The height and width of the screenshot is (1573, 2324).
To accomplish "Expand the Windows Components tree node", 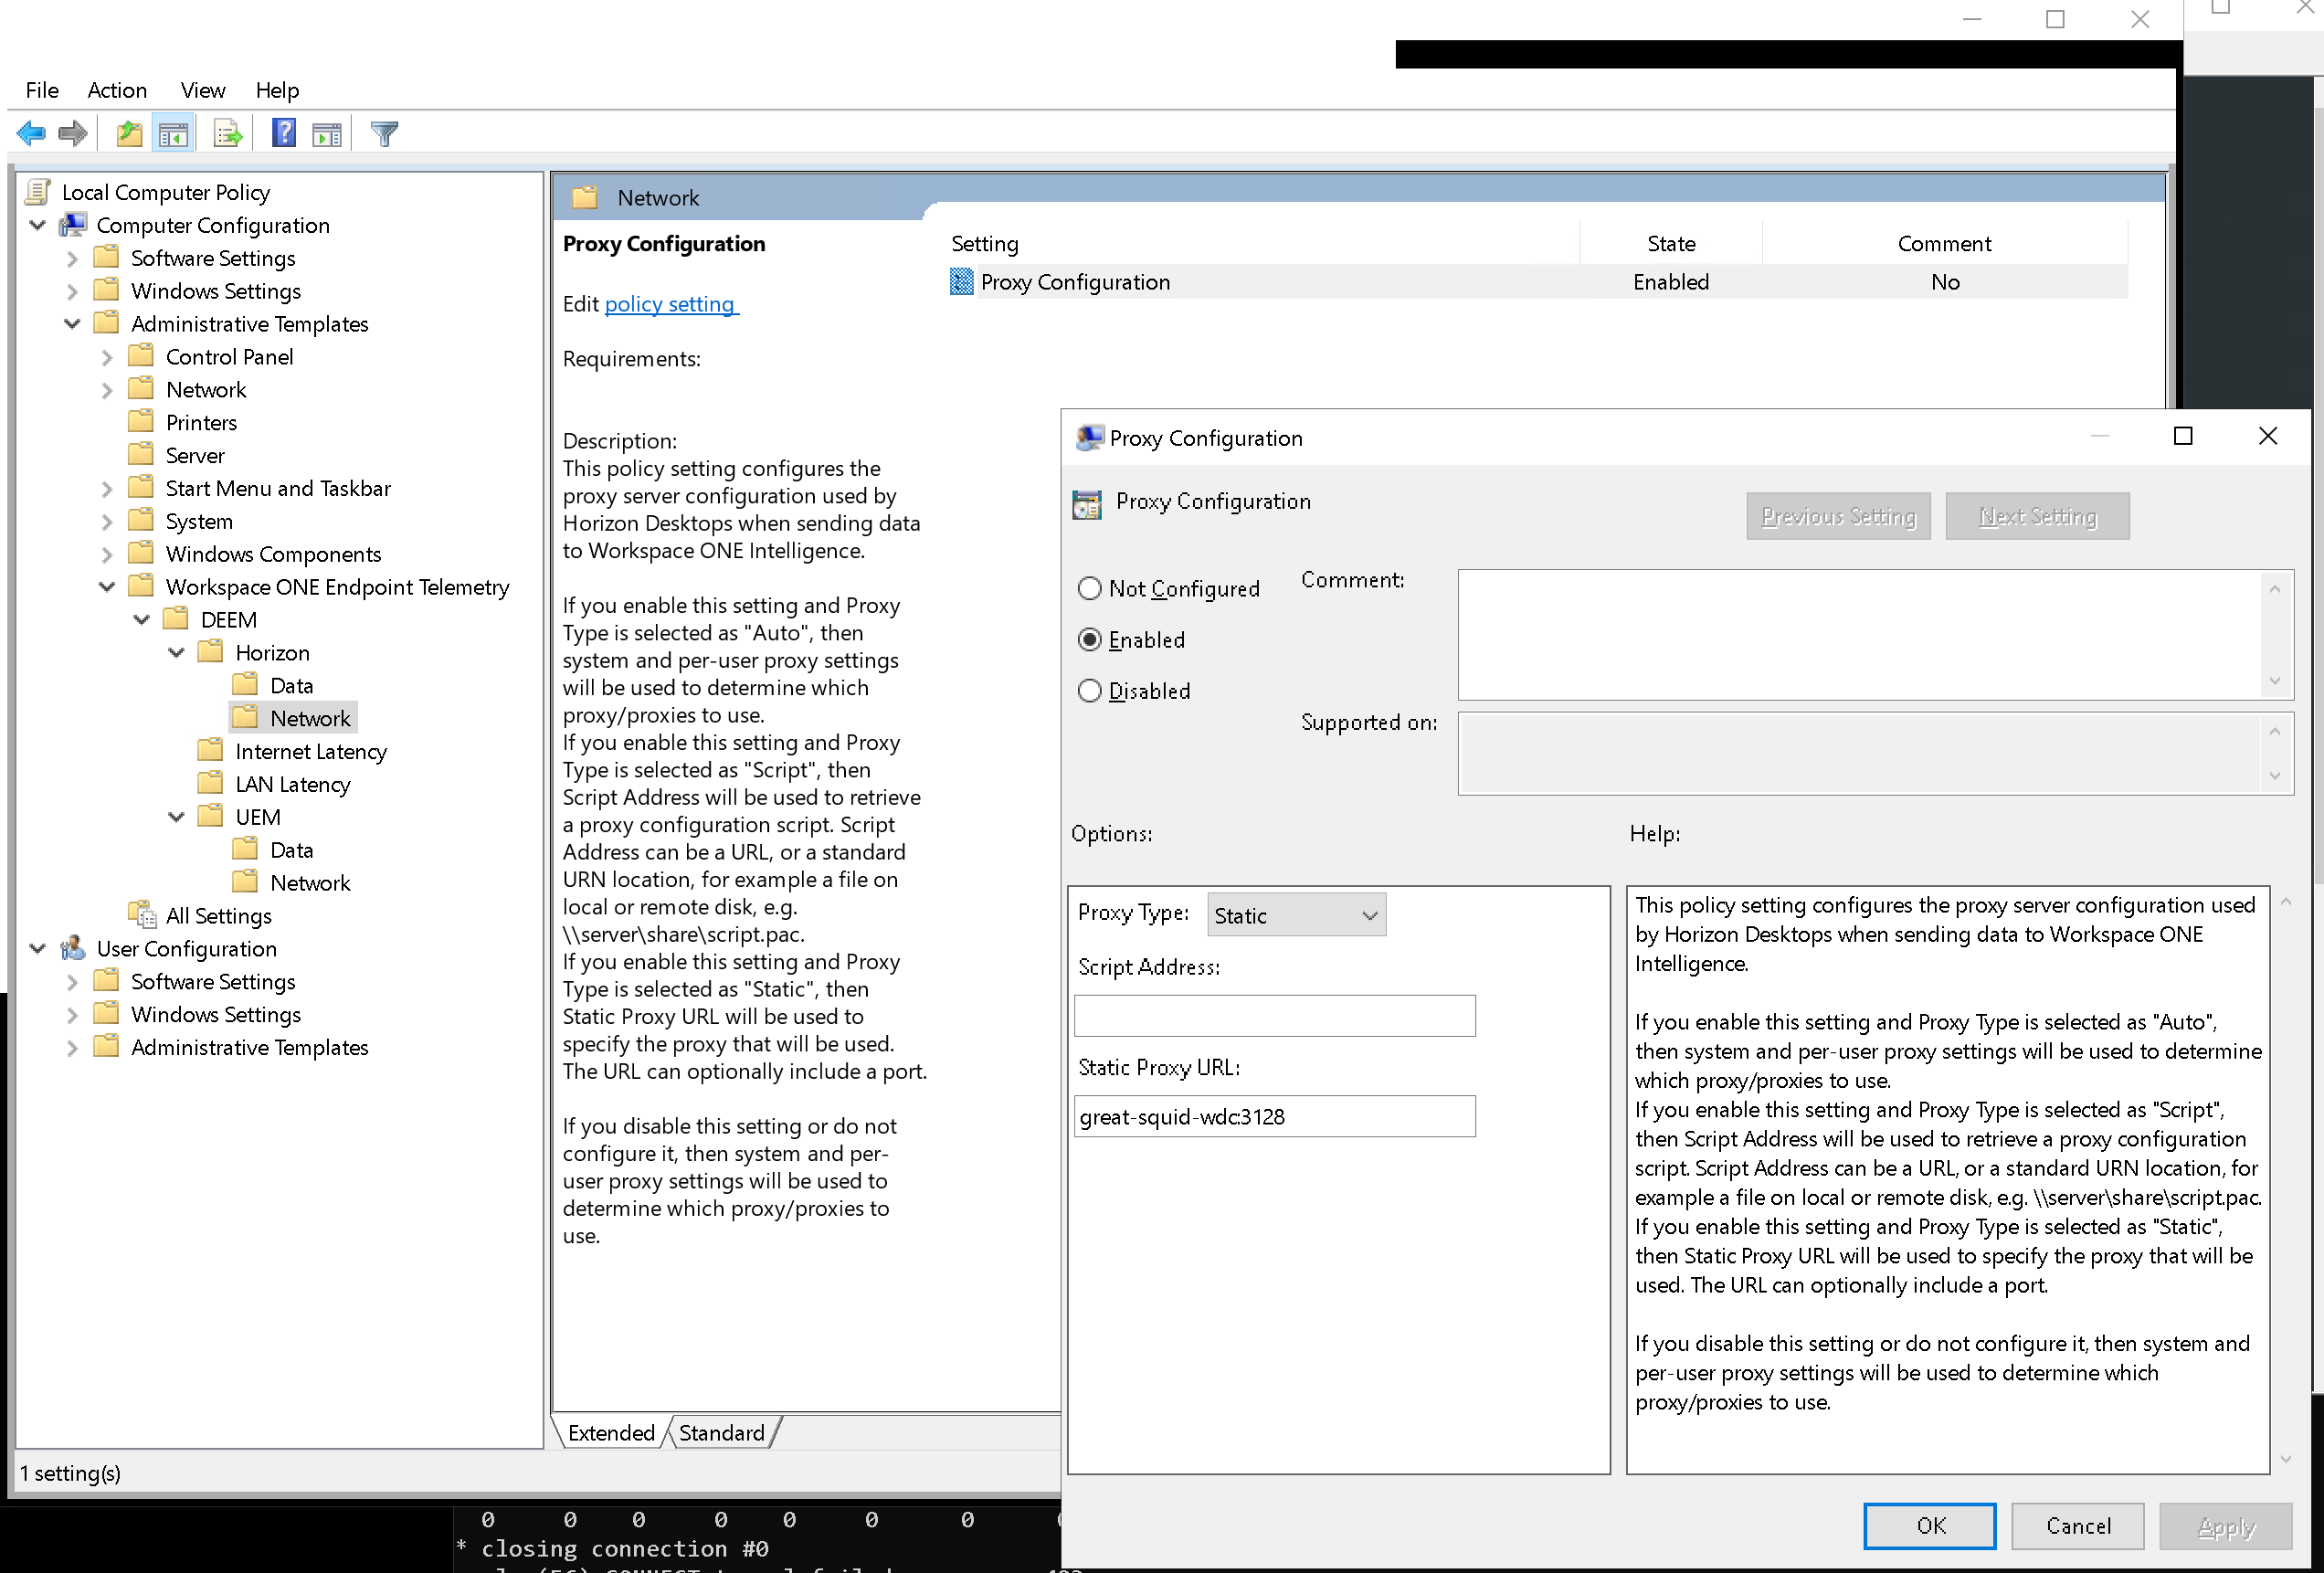I will 107,553.
